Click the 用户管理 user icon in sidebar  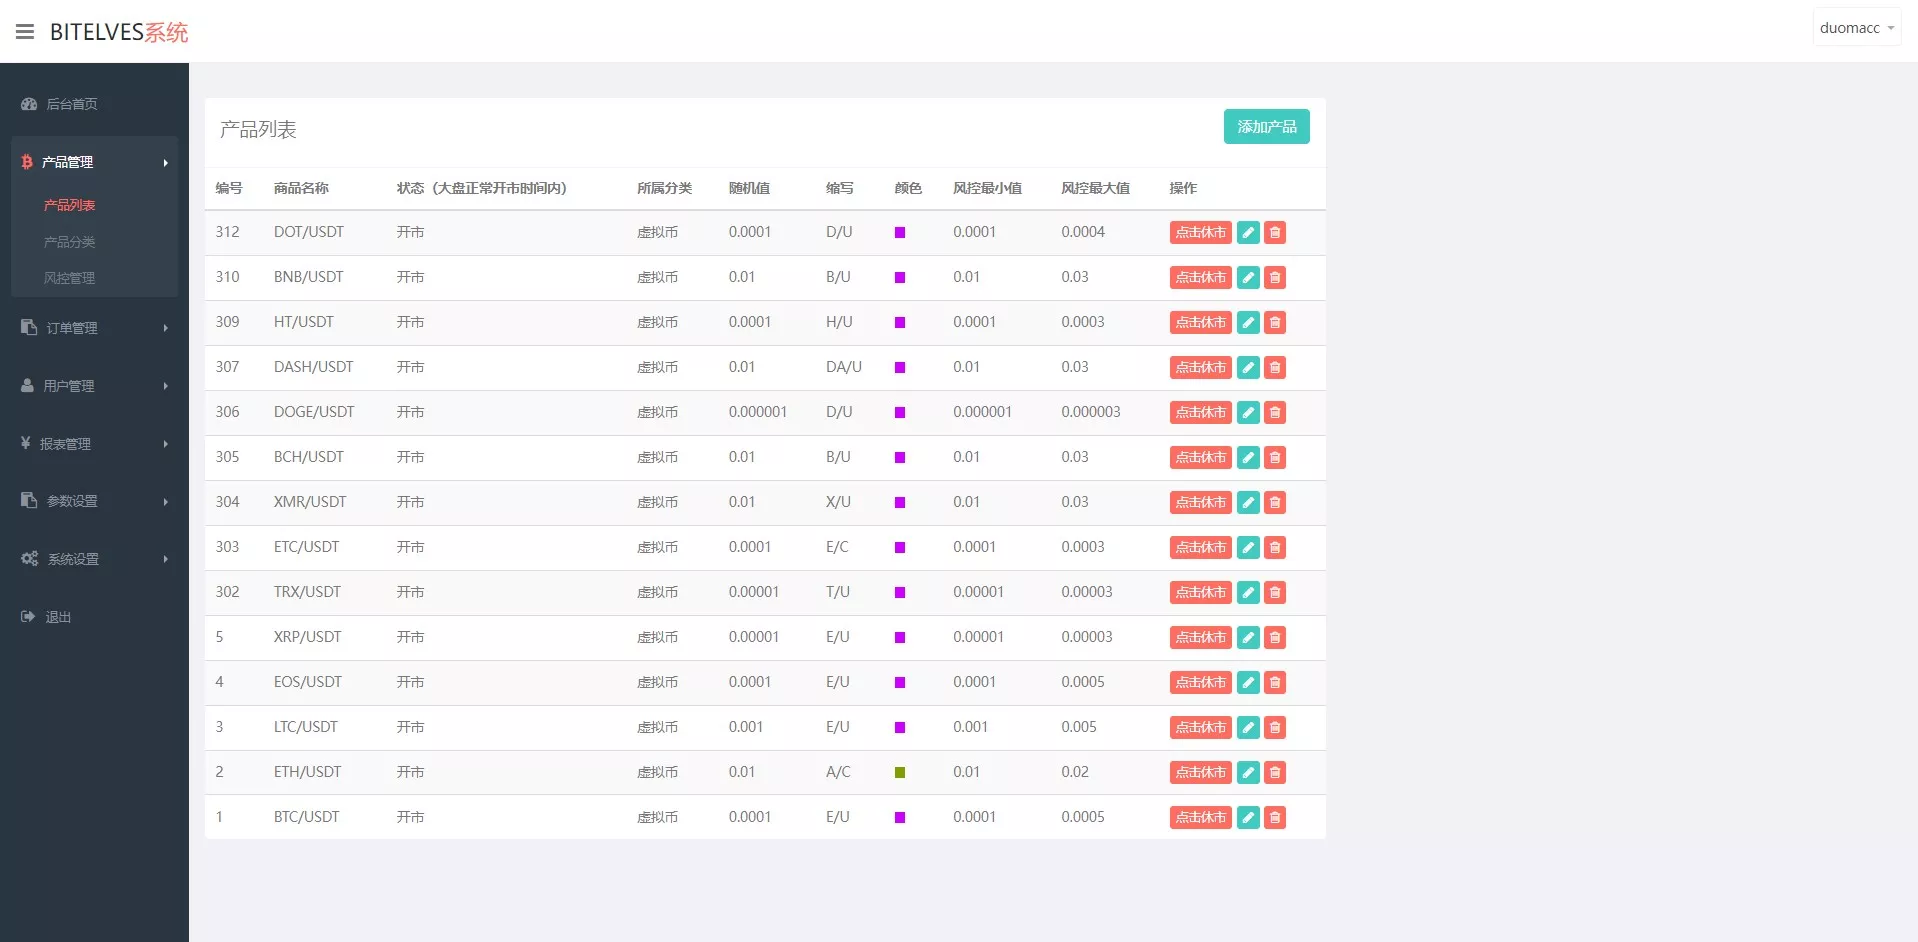coord(28,385)
